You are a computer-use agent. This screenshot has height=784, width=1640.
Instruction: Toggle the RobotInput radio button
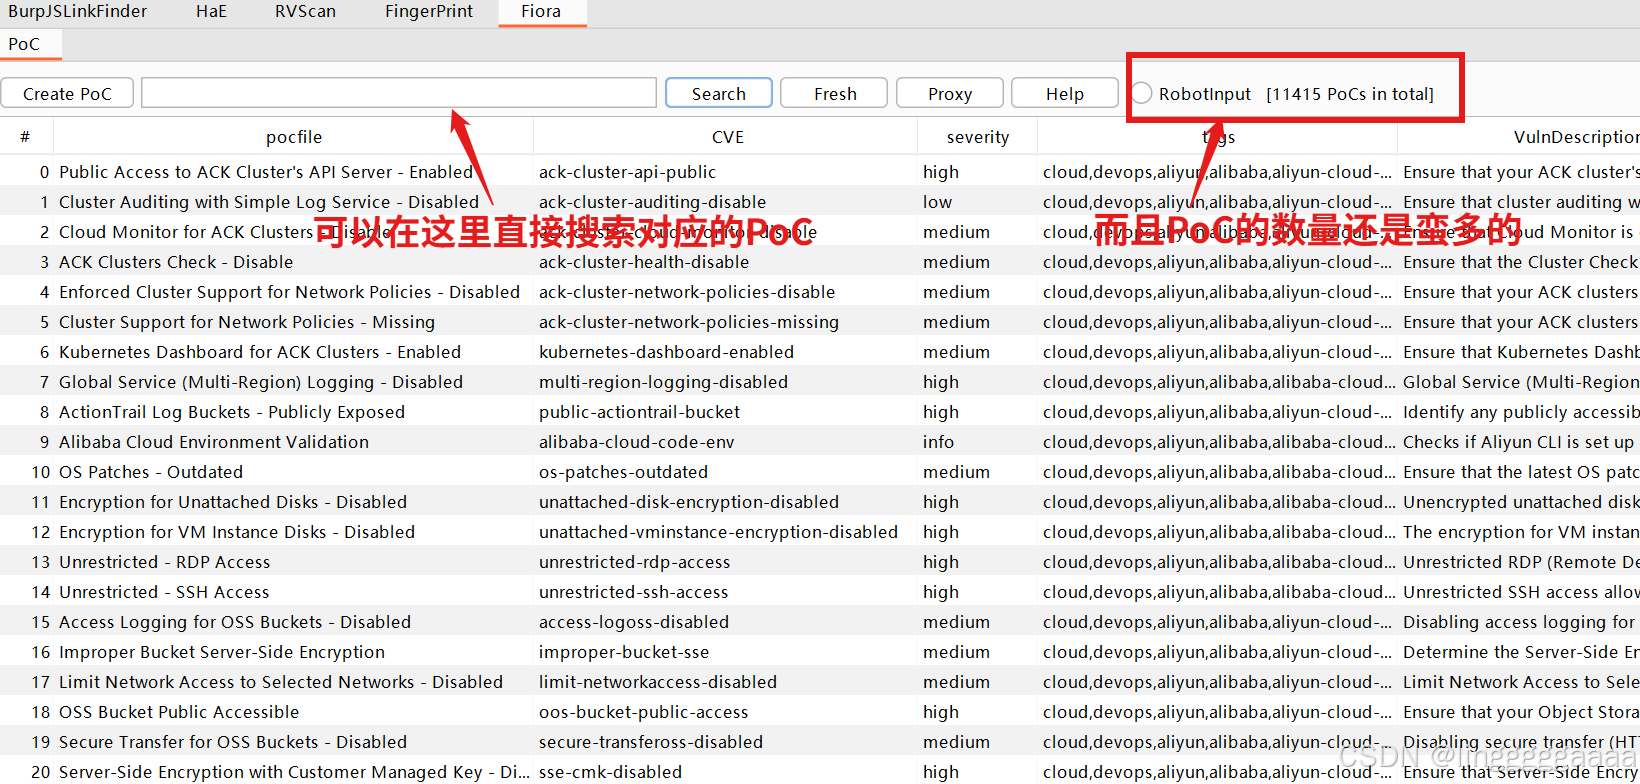pyautogui.click(x=1142, y=93)
